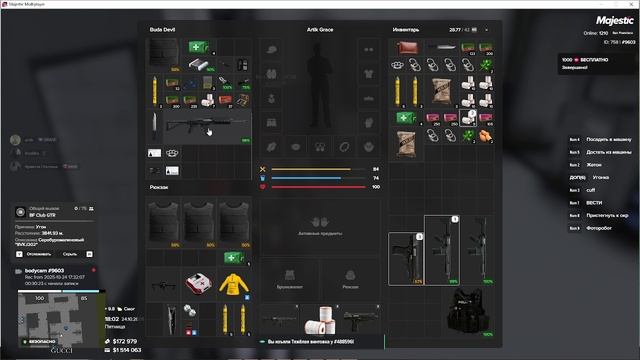Choose the Фоторобот action
Screen dimensions: 640x360
[599, 228]
